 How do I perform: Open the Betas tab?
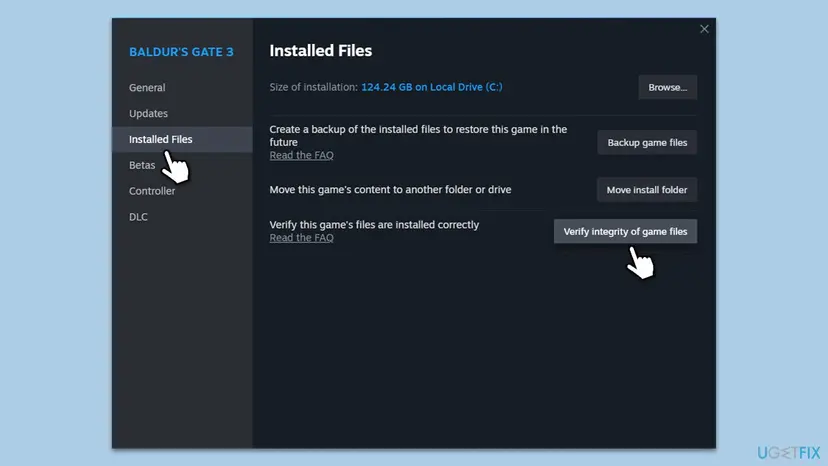tap(142, 165)
